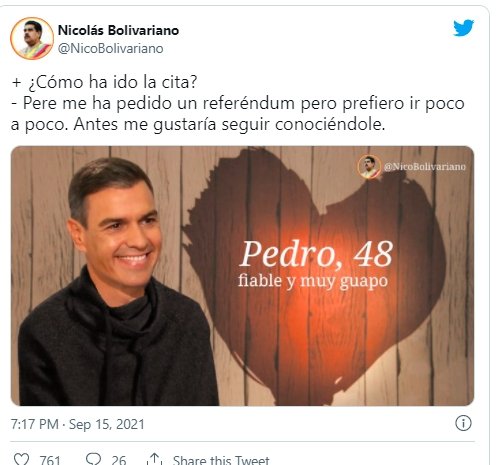Image resolution: width=496 pixels, height=465 pixels.
Task: Open the 7:17 PM · Sep 15, 2021 timestamp
Action: 78,424
